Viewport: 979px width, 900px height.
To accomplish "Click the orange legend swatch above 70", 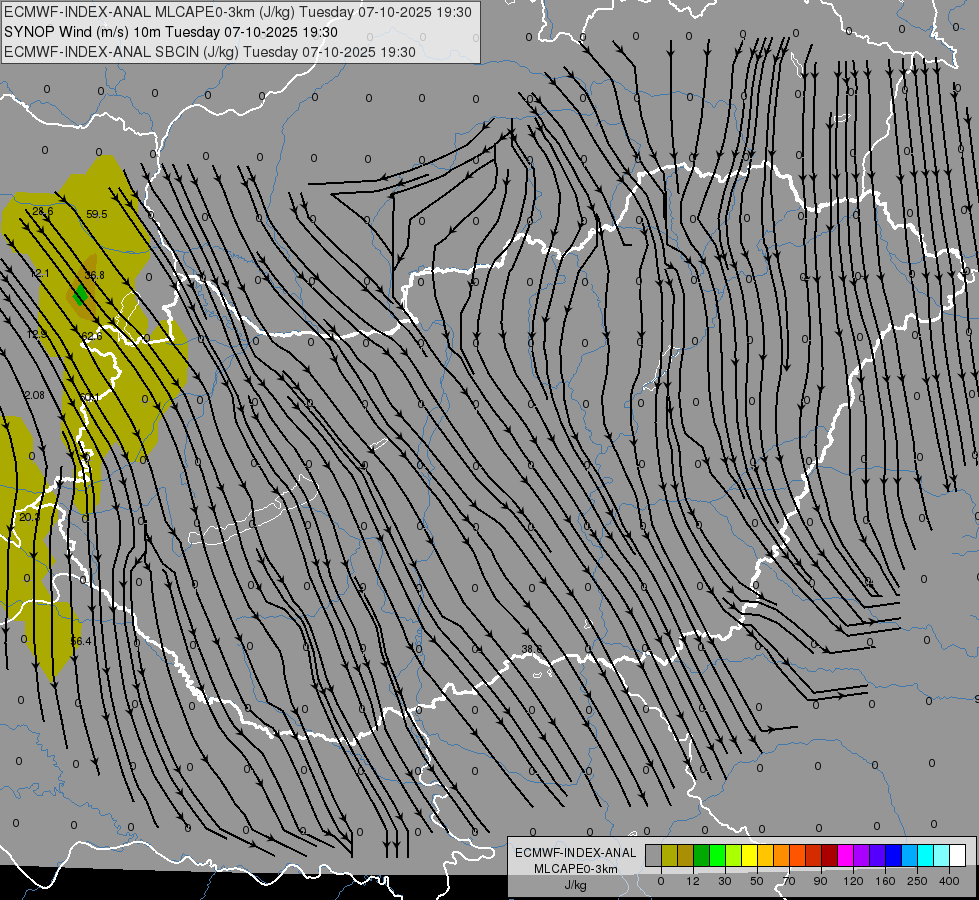I will [x=782, y=855].
